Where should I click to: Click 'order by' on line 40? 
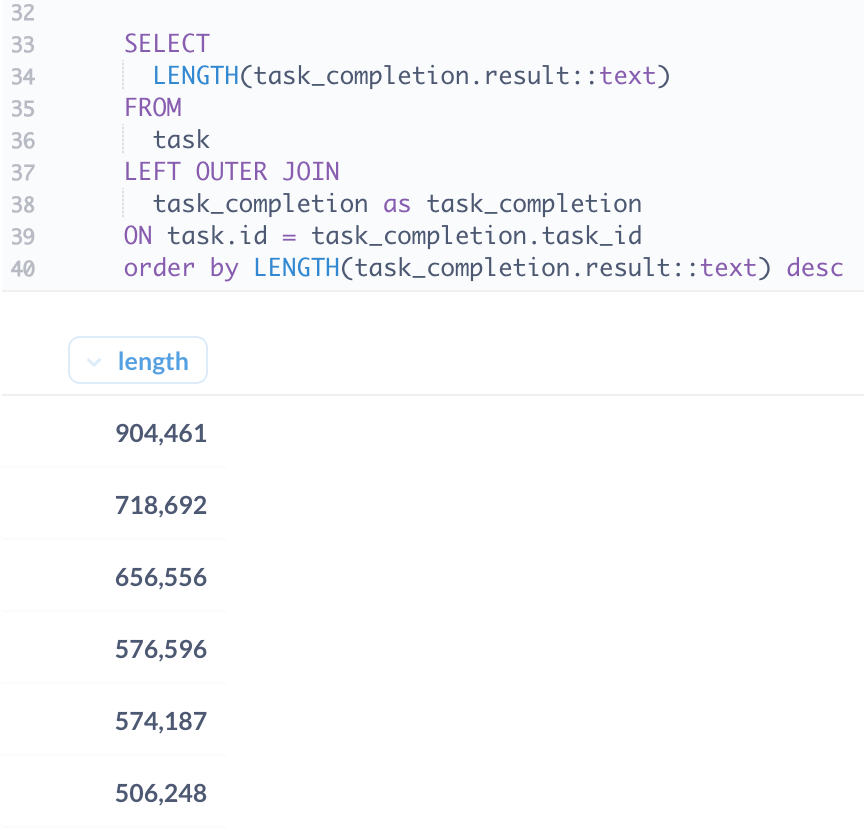[181, 268]
